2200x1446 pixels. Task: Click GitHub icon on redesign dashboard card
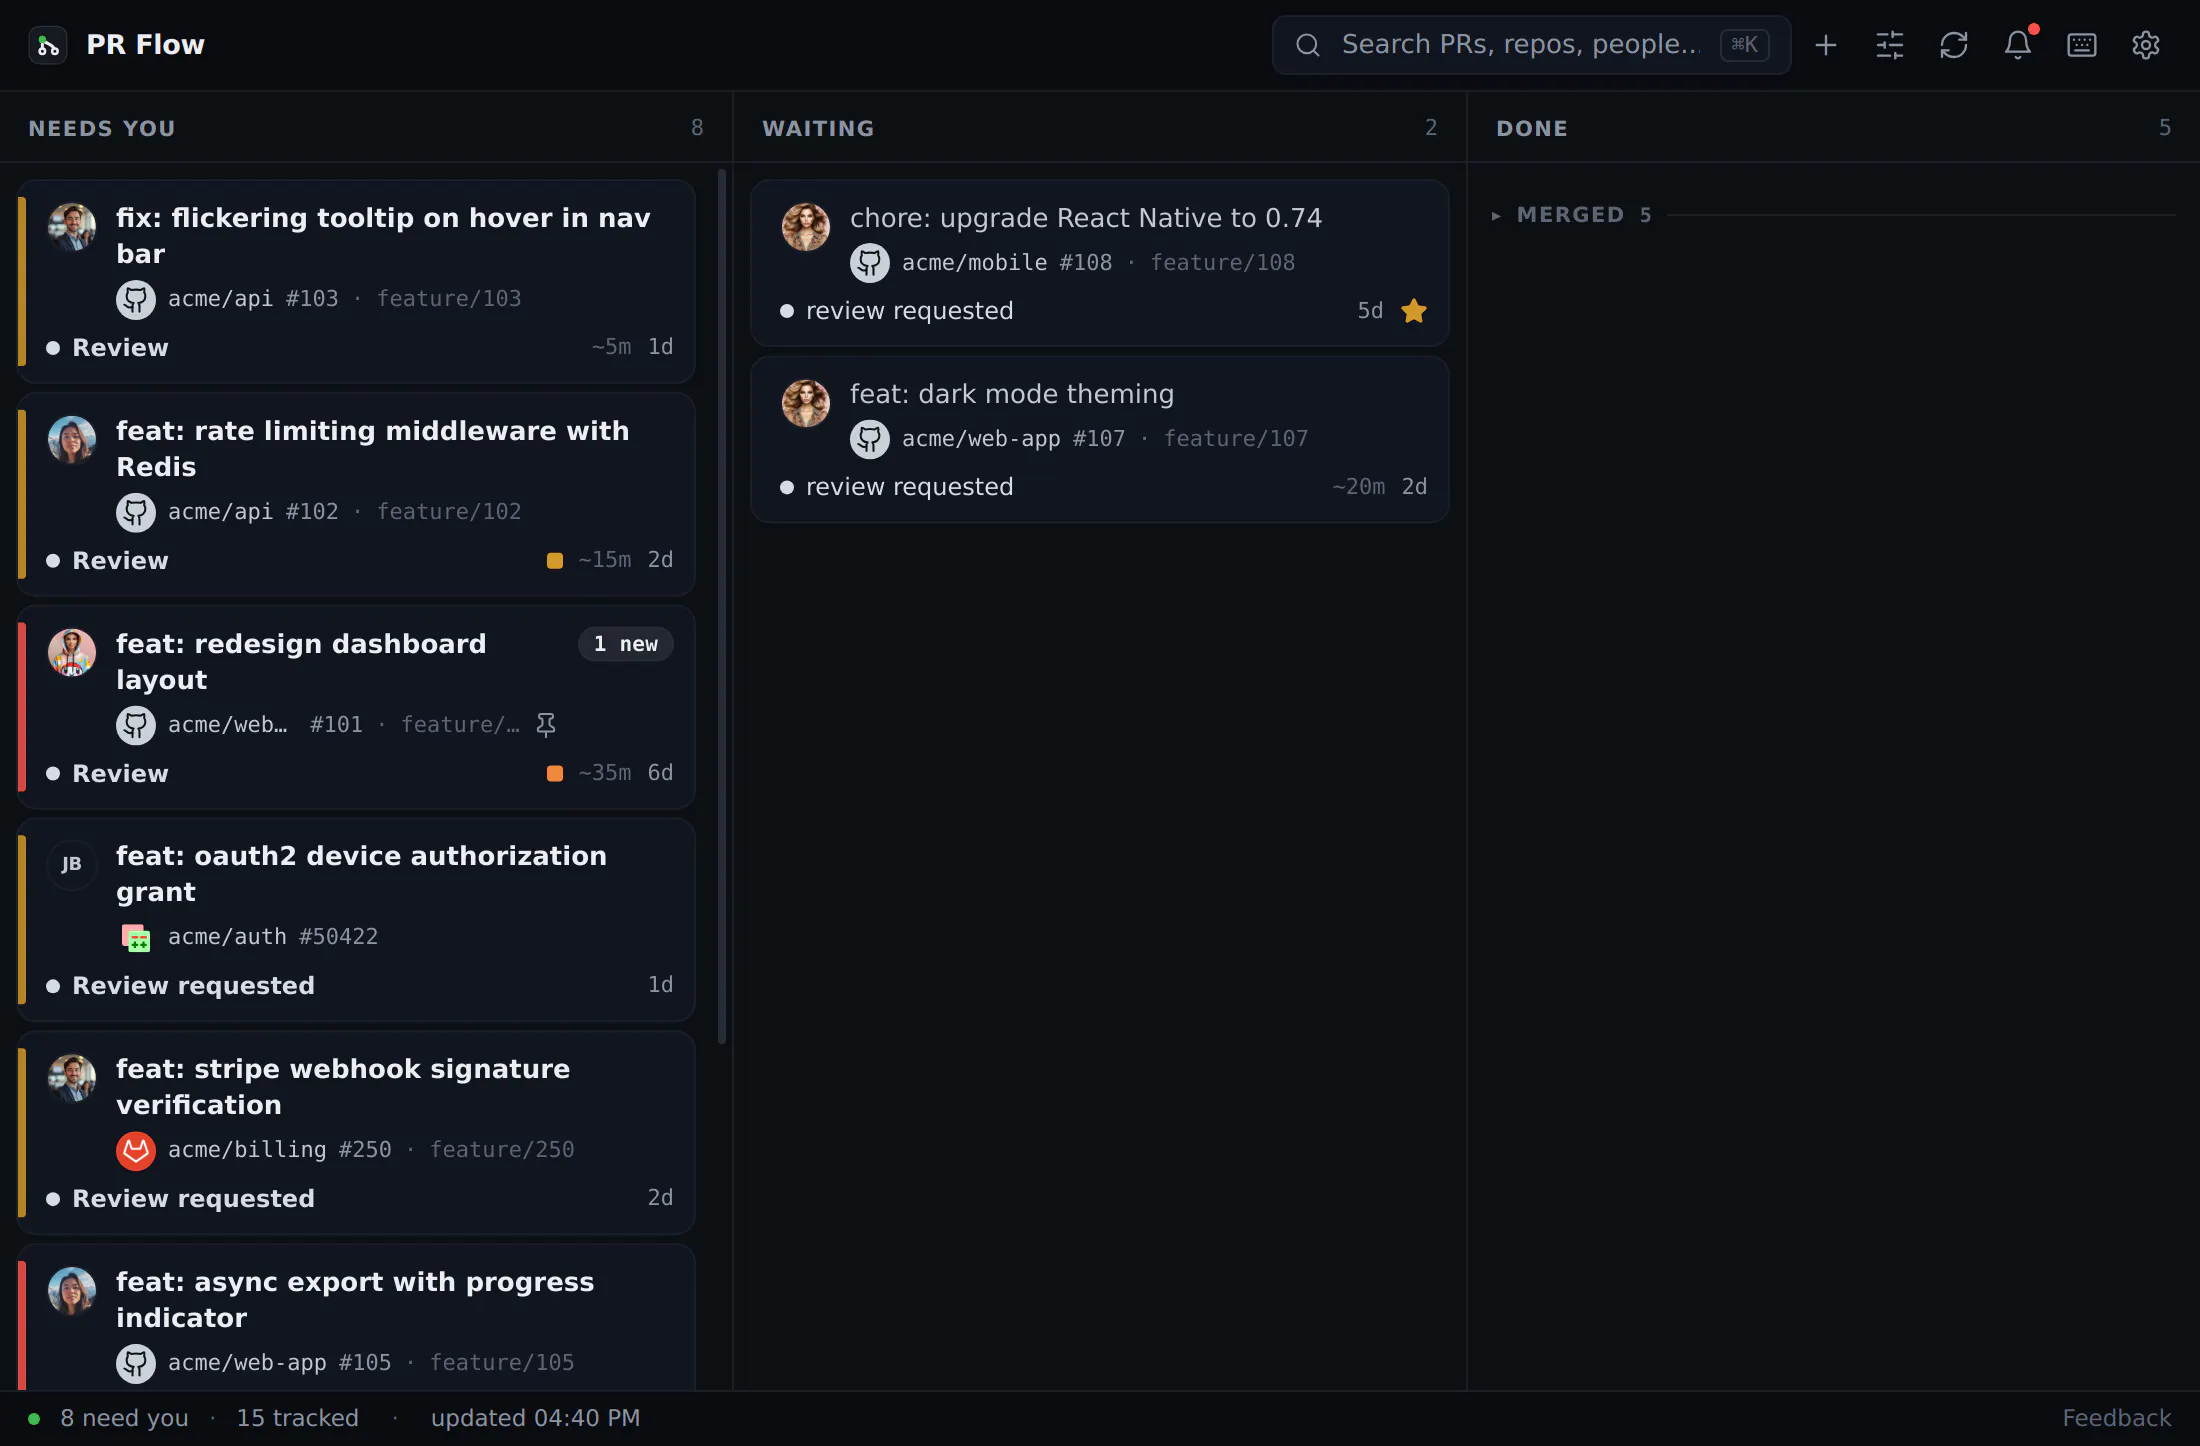[x=136, y=725]
